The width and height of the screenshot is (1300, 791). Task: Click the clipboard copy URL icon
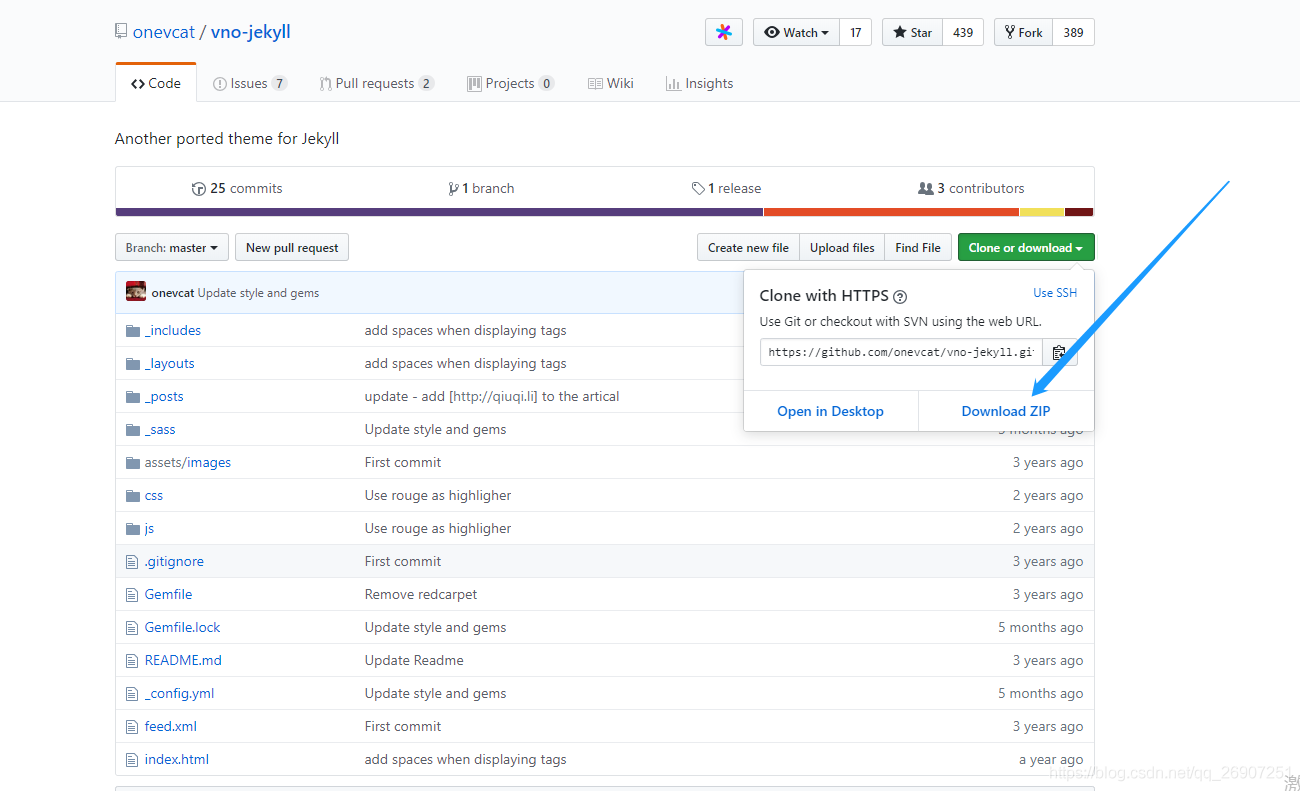point(1059,352)
